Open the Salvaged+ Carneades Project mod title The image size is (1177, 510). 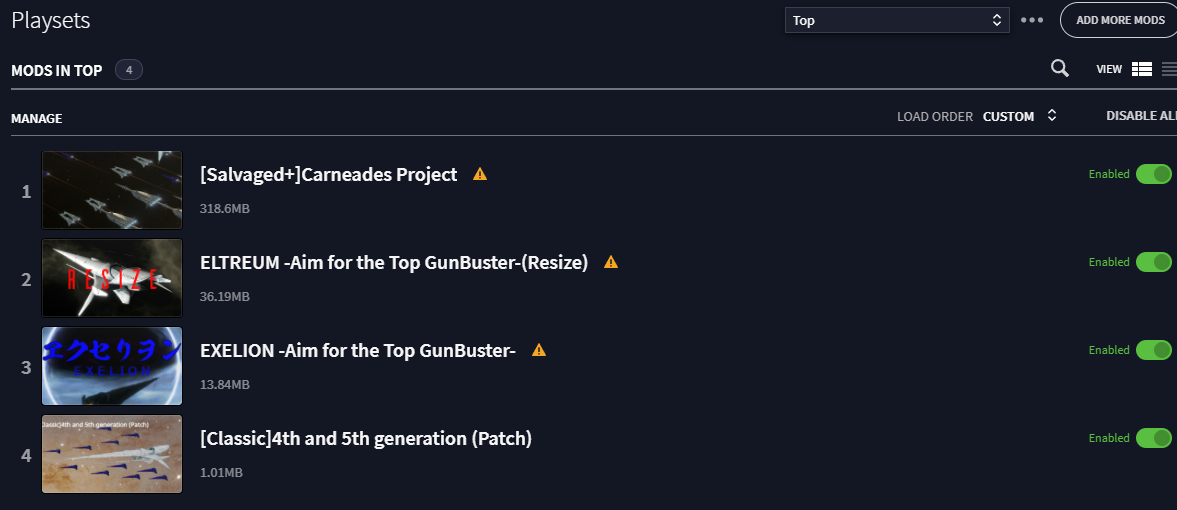[329, 174]
